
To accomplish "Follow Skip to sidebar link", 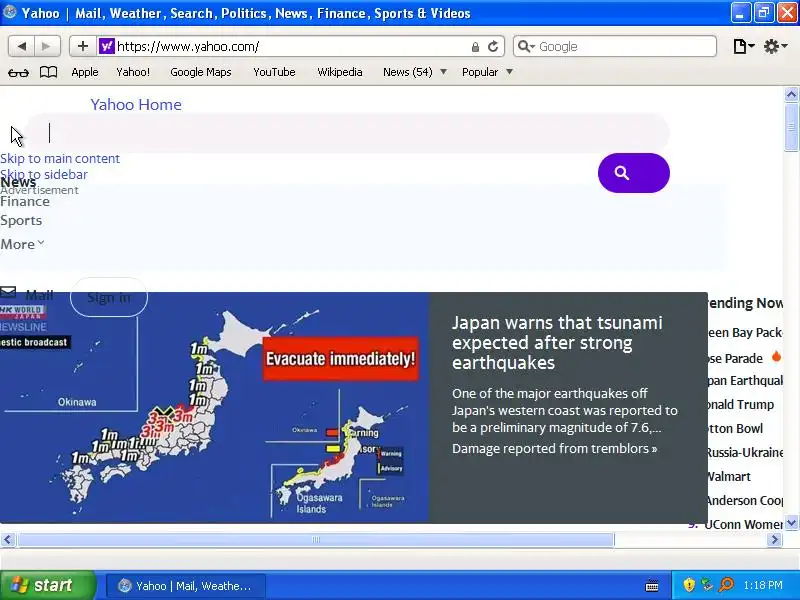I will point(44,174).
